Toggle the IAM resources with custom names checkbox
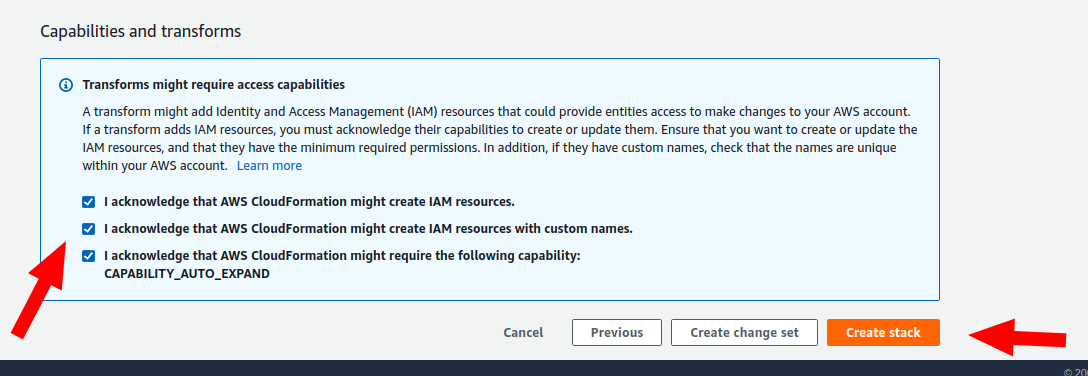Screen dimensions: 1088x376 pyautogui.click(x=88, y=228)
